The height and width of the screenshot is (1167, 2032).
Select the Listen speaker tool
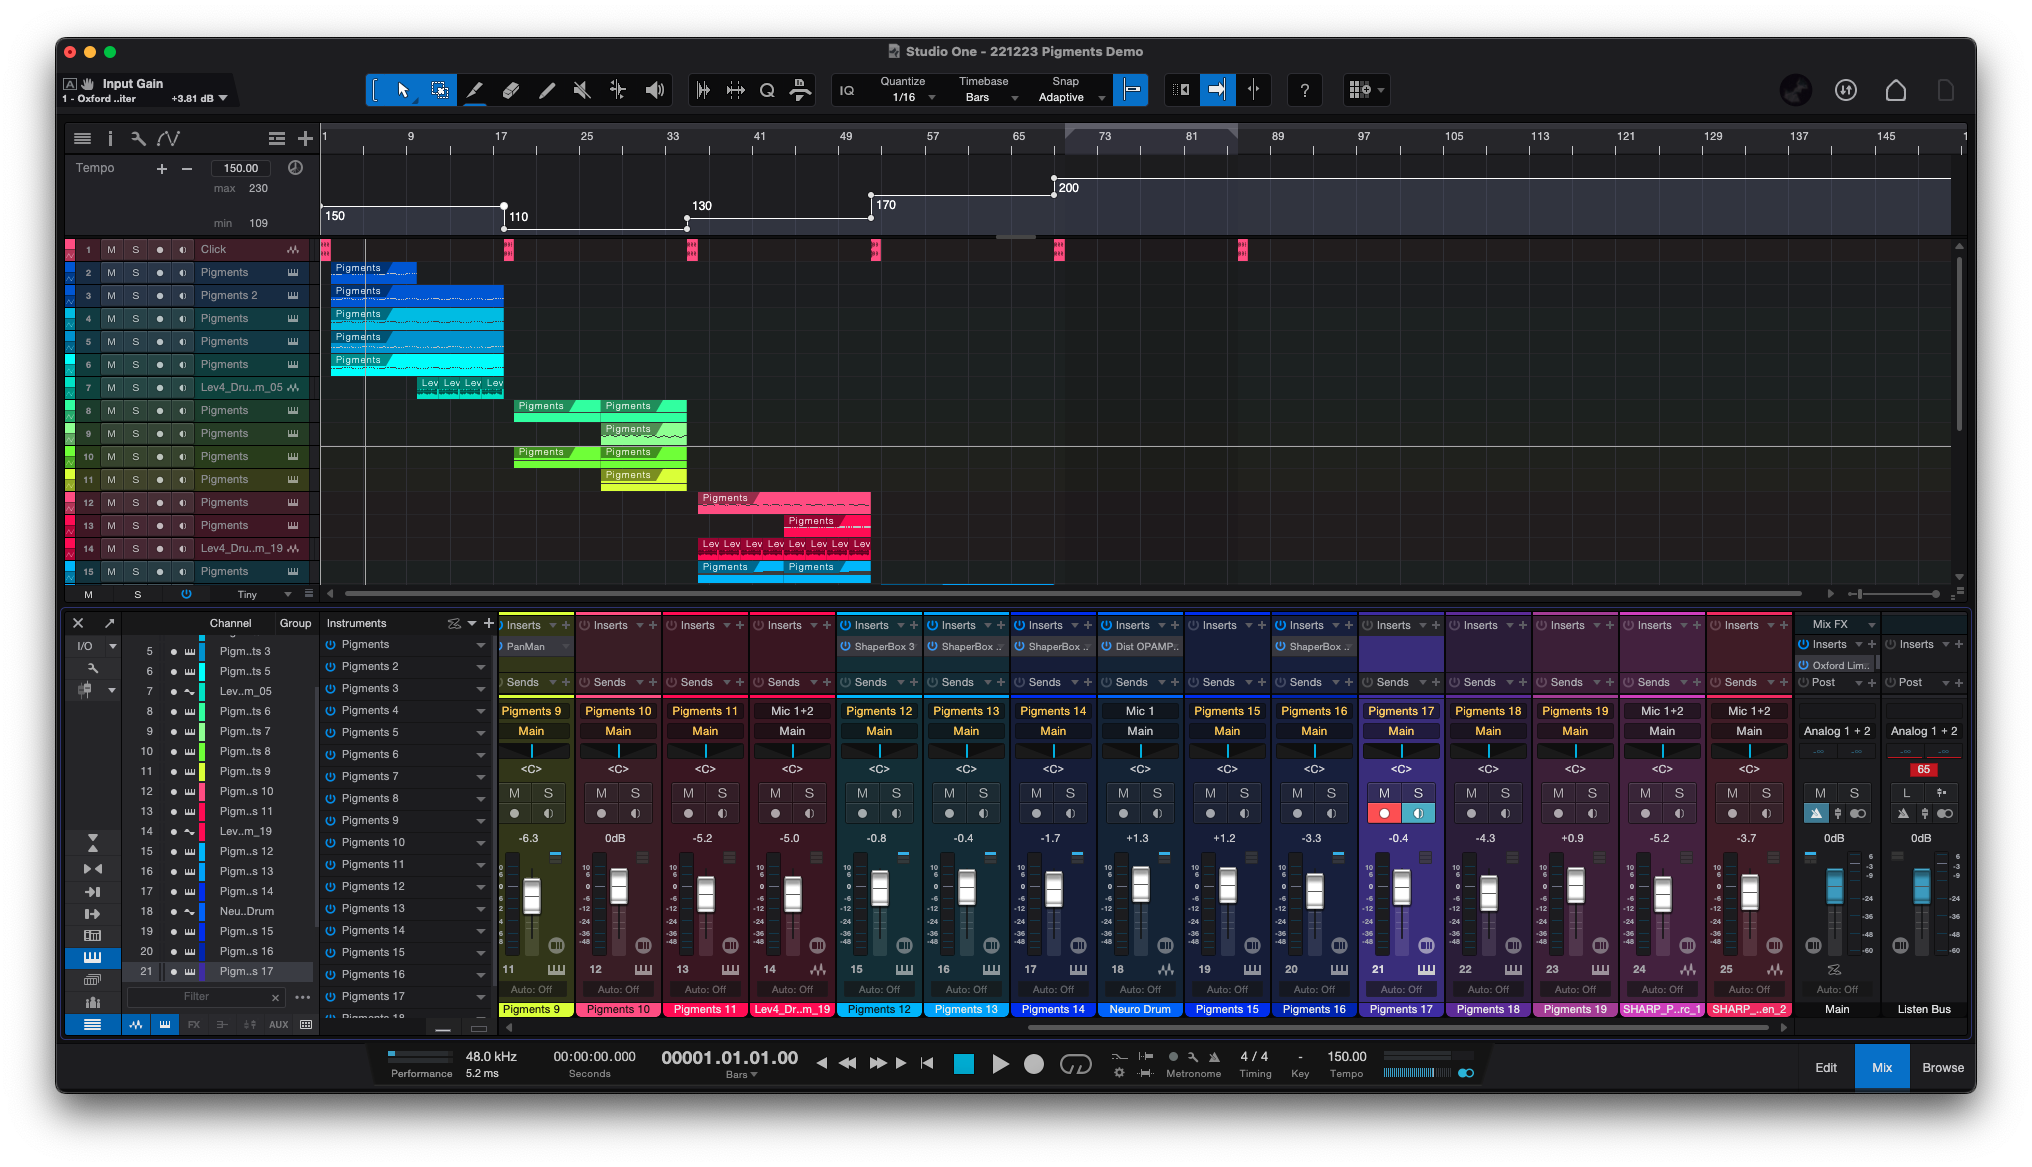click(655, 90)
